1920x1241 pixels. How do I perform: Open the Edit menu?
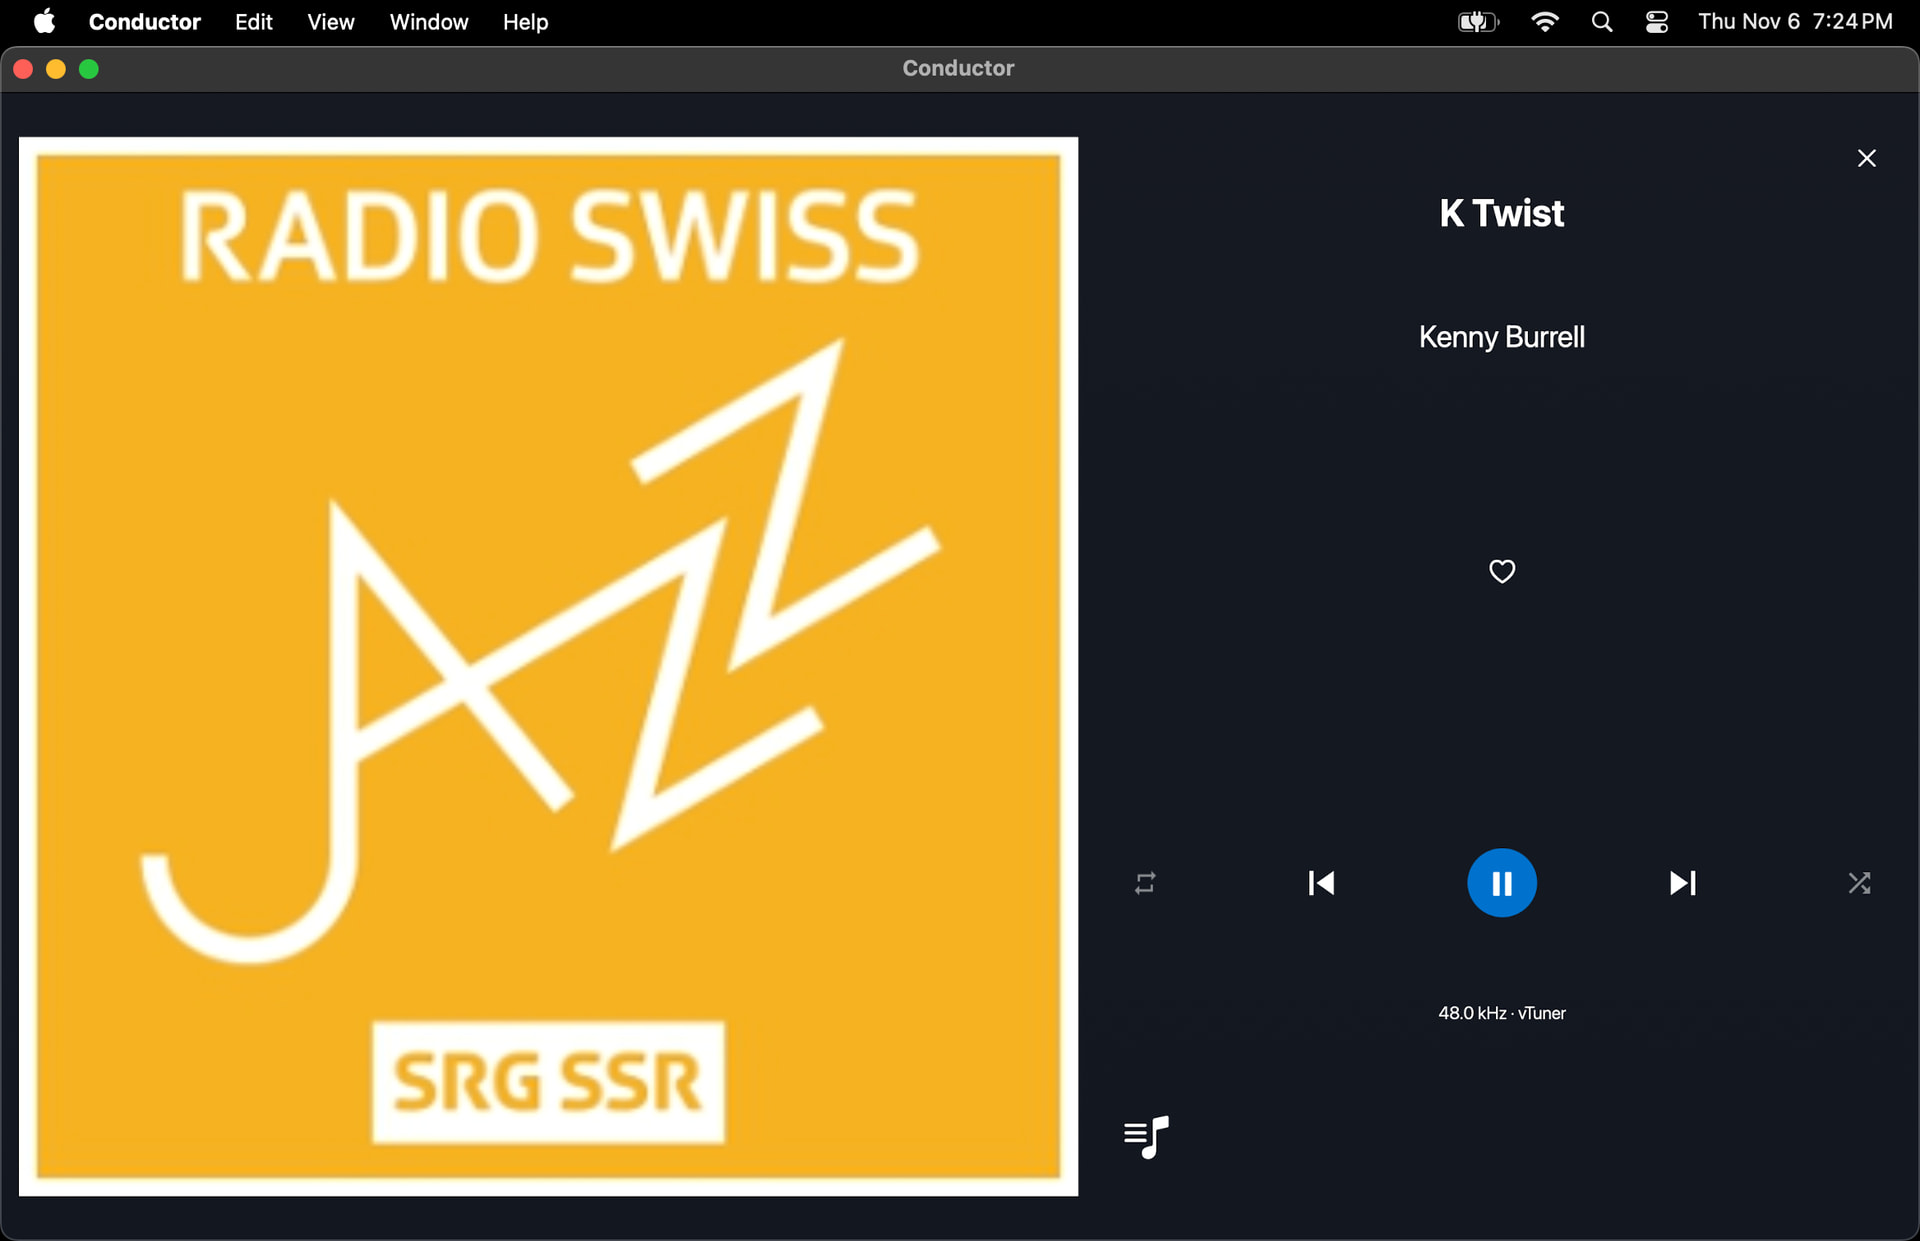(x=254, y=22)
